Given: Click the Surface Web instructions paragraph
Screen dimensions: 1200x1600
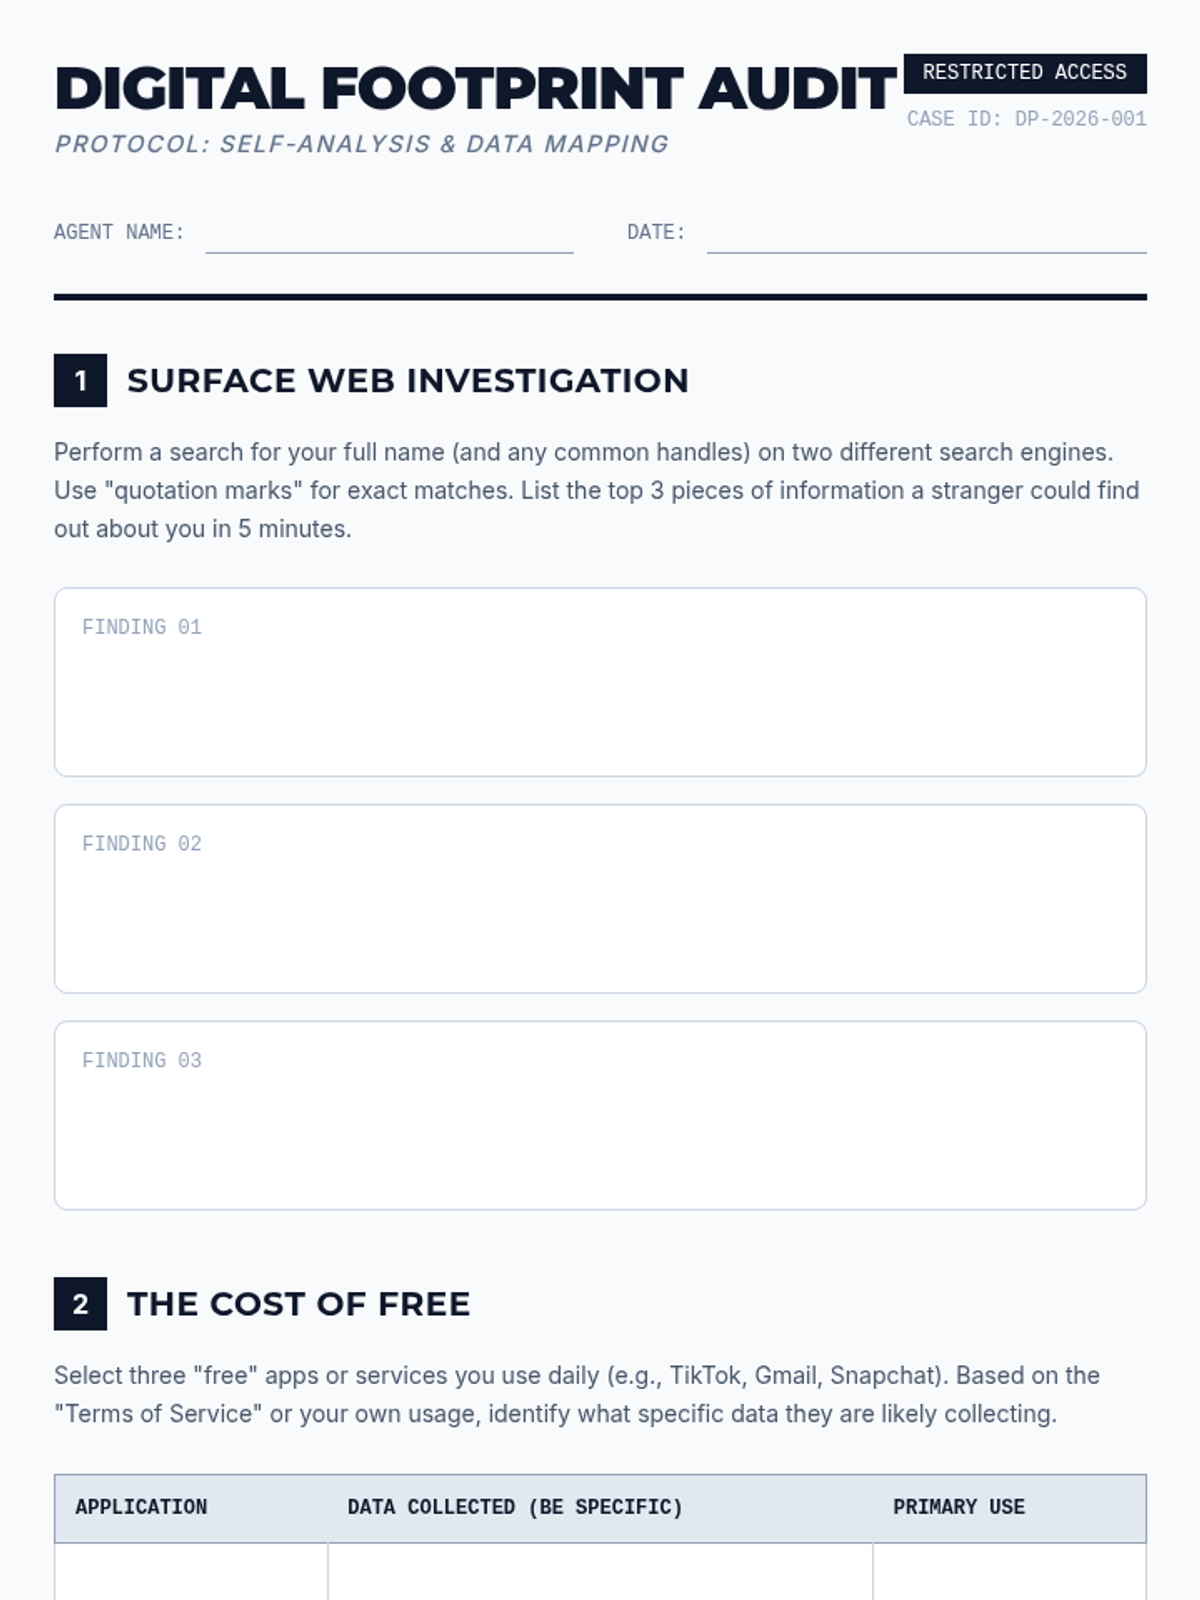Looking at the screenshot, I should (598, 491).
